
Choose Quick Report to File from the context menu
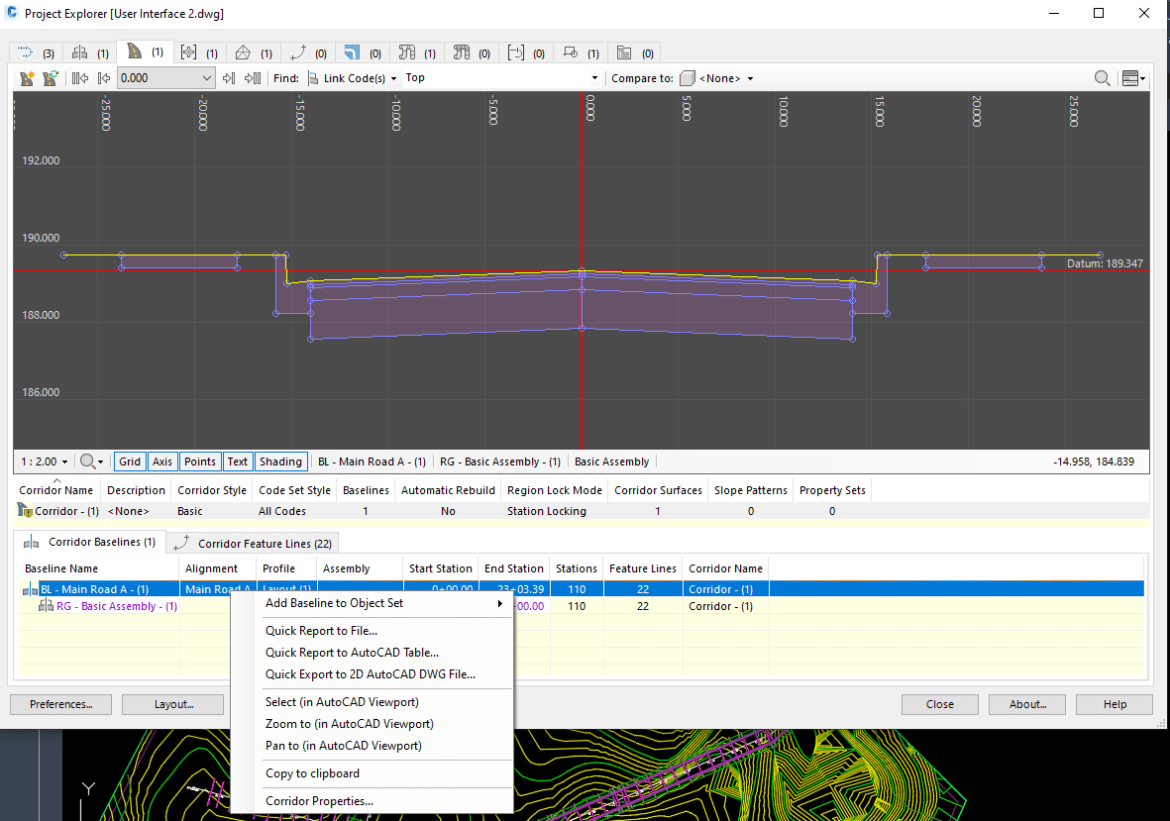coord(320,630)
